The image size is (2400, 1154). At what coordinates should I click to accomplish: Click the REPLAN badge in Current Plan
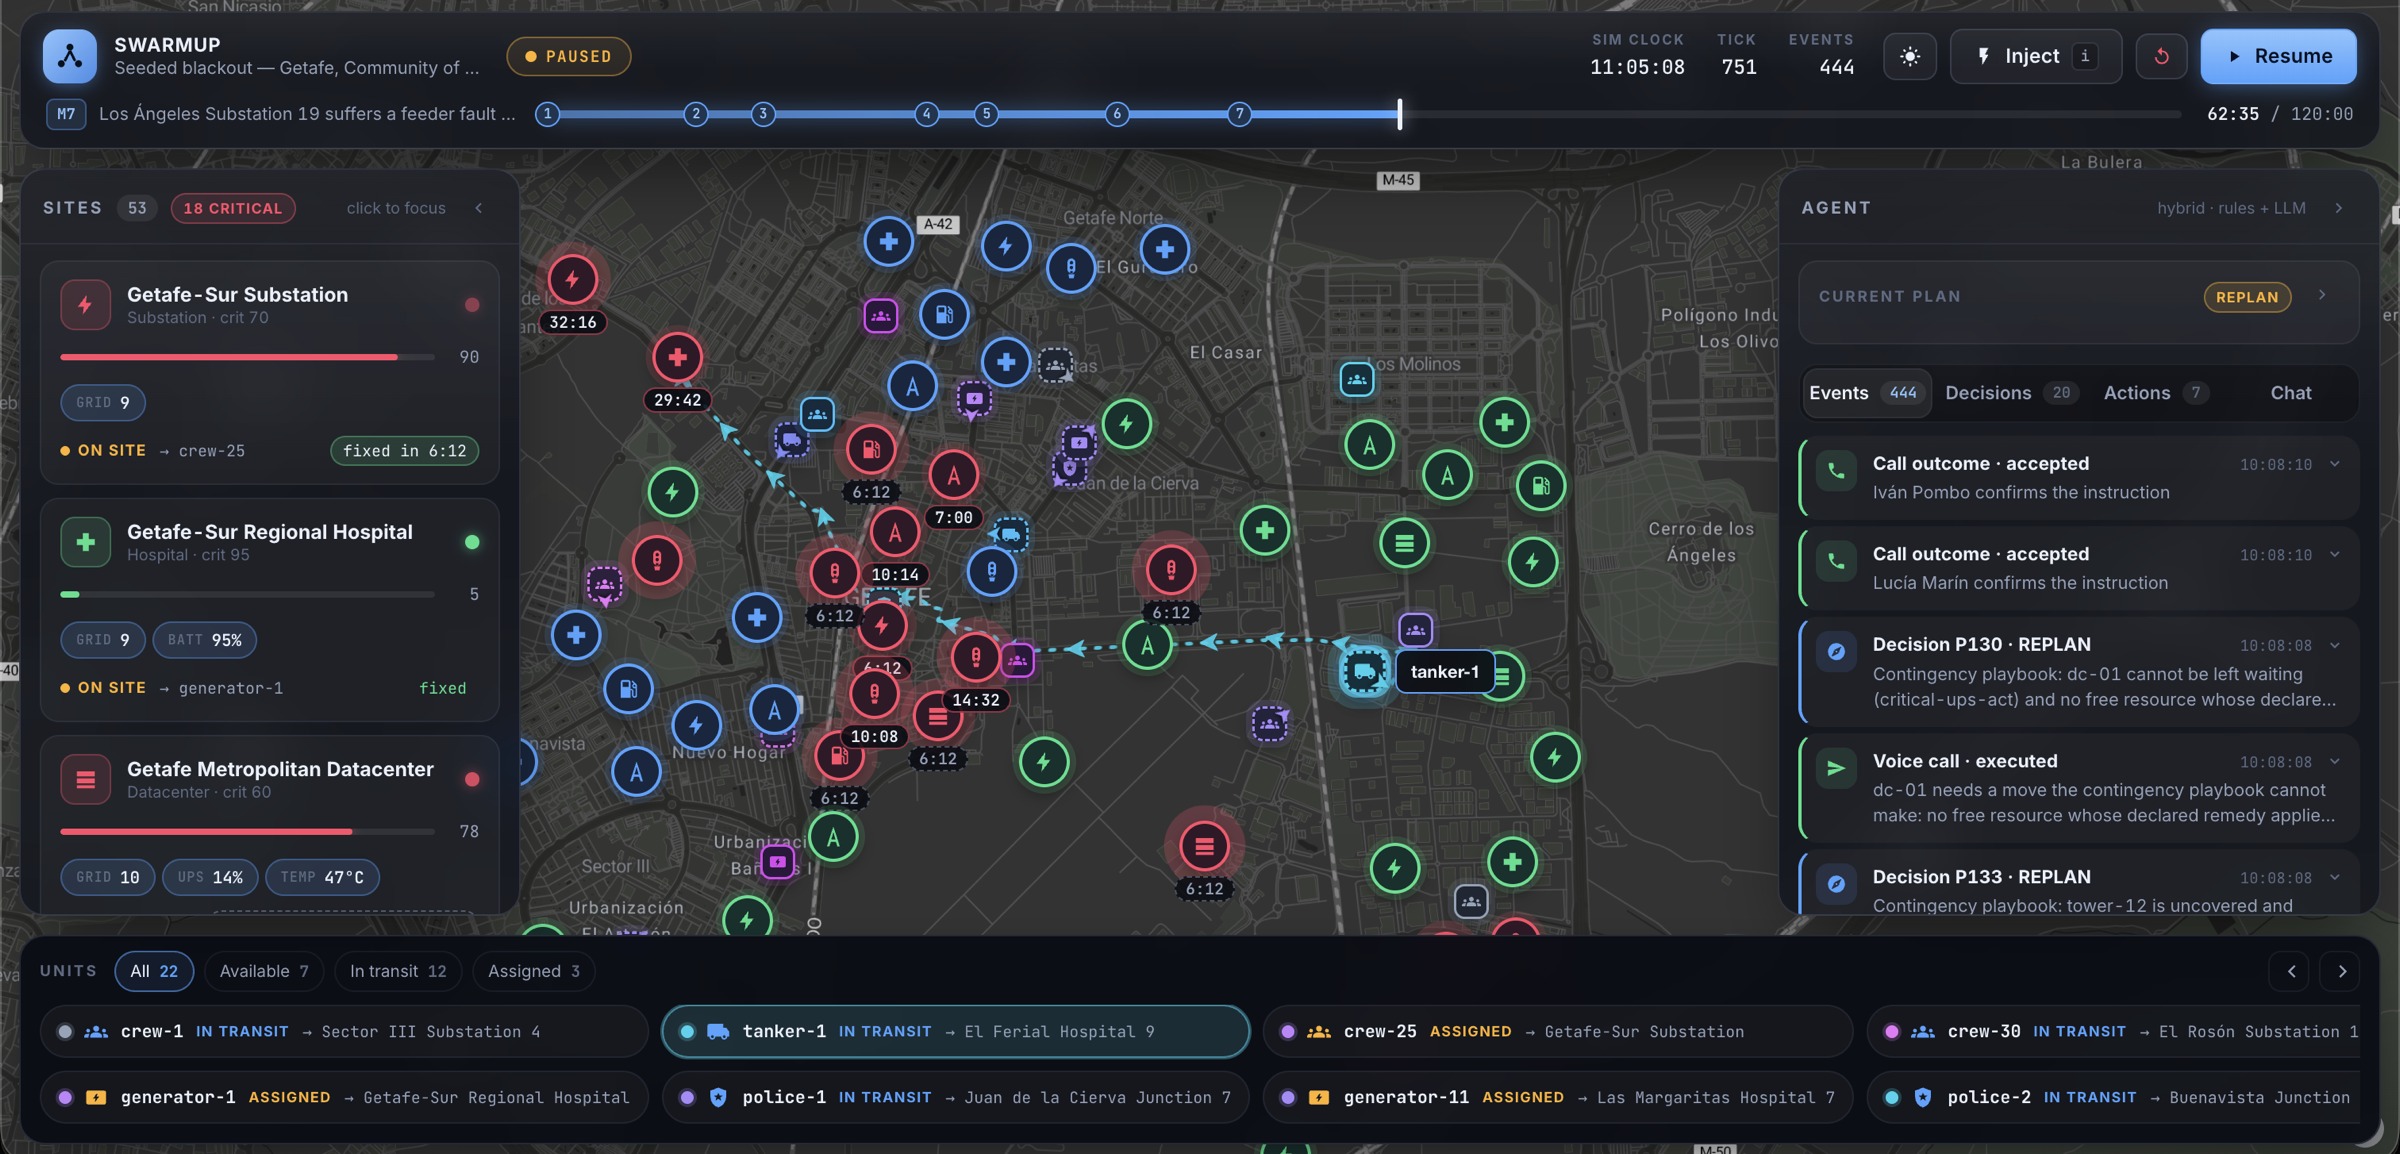(x=2247, y=297)
